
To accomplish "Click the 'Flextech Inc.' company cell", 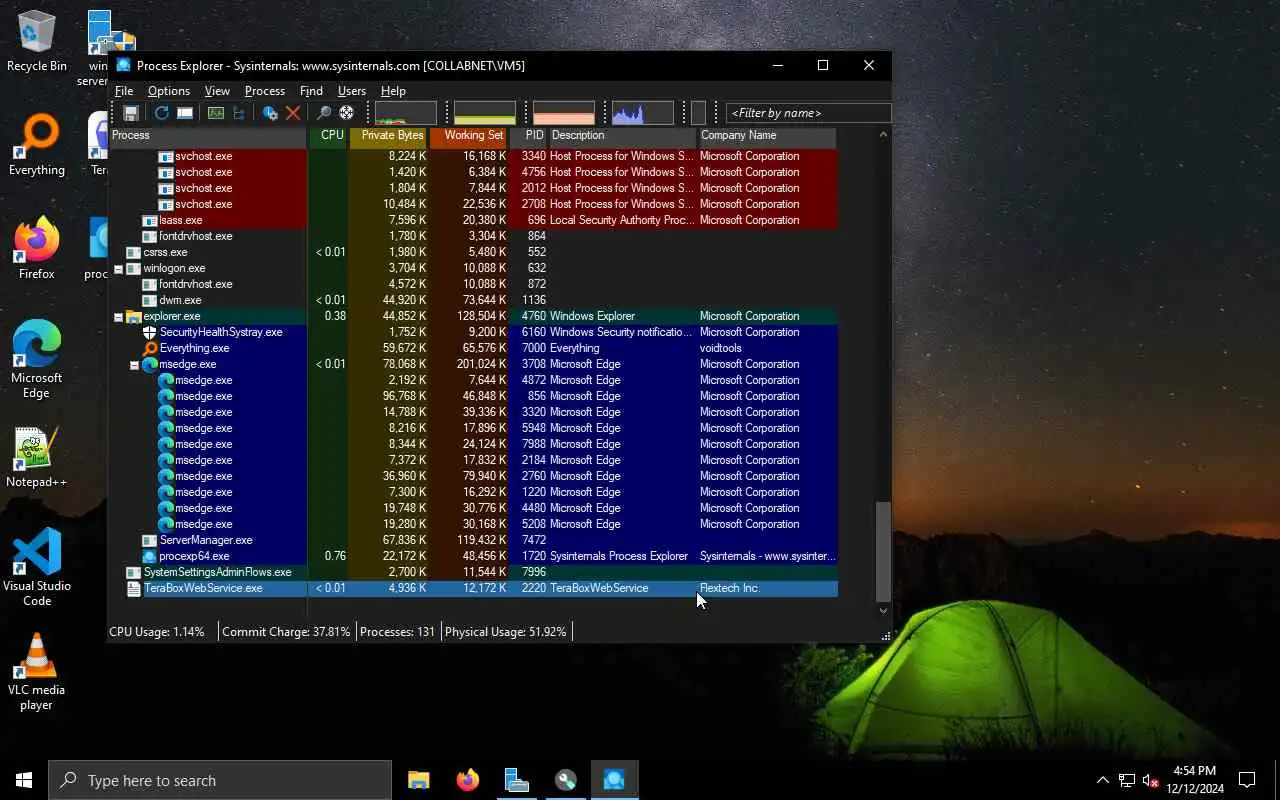I will point(730,588).
